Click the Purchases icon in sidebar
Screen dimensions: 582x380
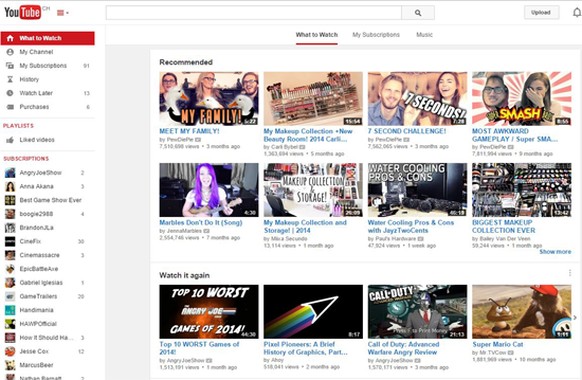pyautogui.click(x=10, y=107)
